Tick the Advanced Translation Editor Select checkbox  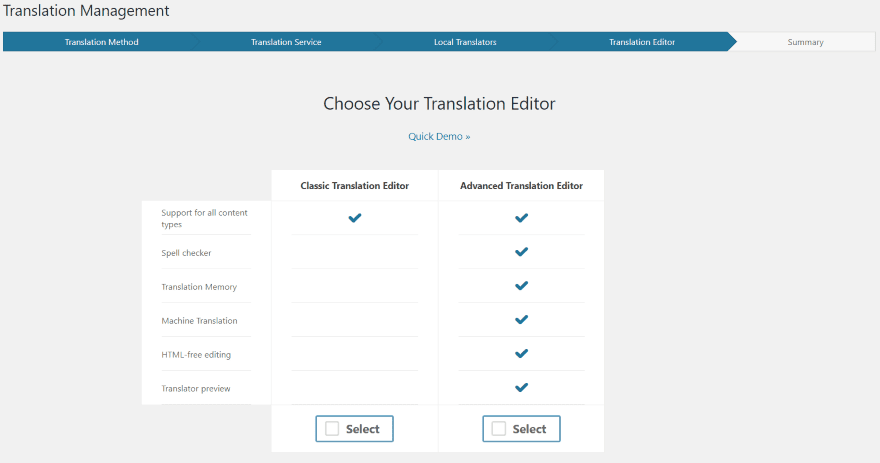pyautogui.click(x=499, y=429)
